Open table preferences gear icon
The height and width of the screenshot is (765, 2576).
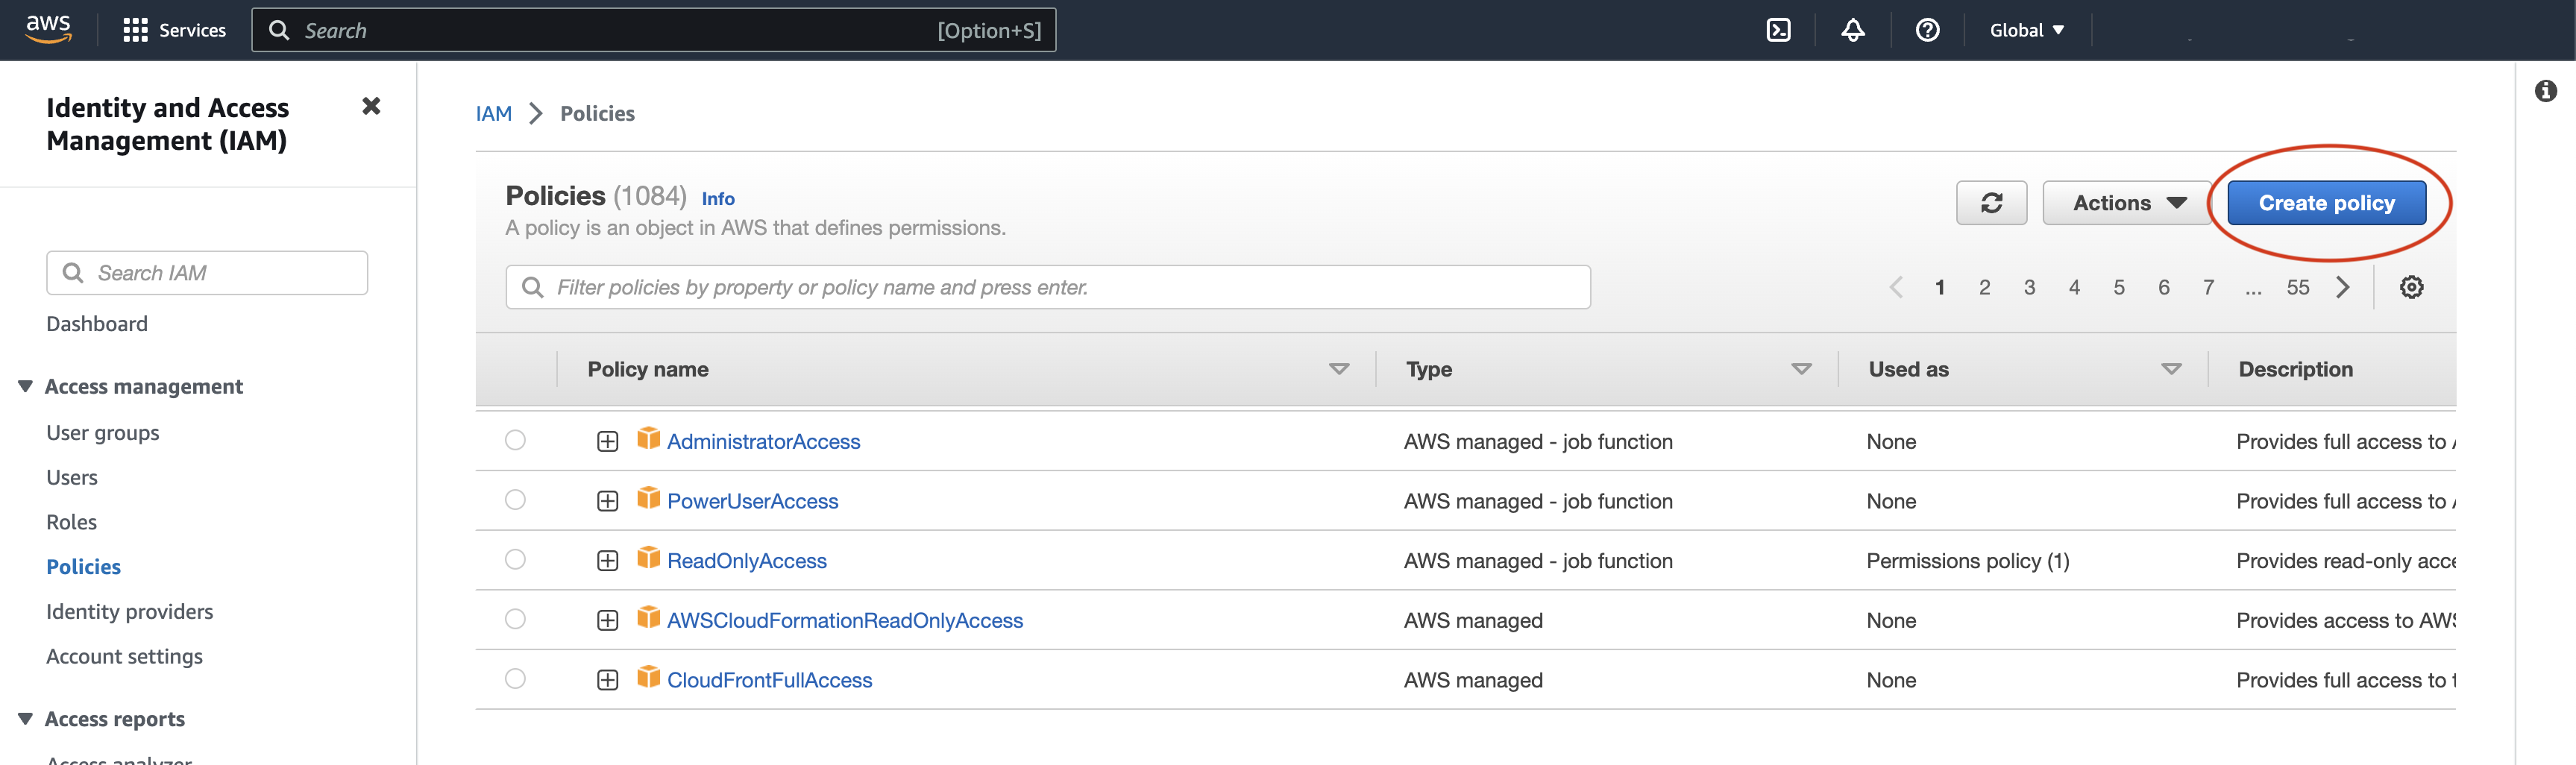tap(2411, 287)
